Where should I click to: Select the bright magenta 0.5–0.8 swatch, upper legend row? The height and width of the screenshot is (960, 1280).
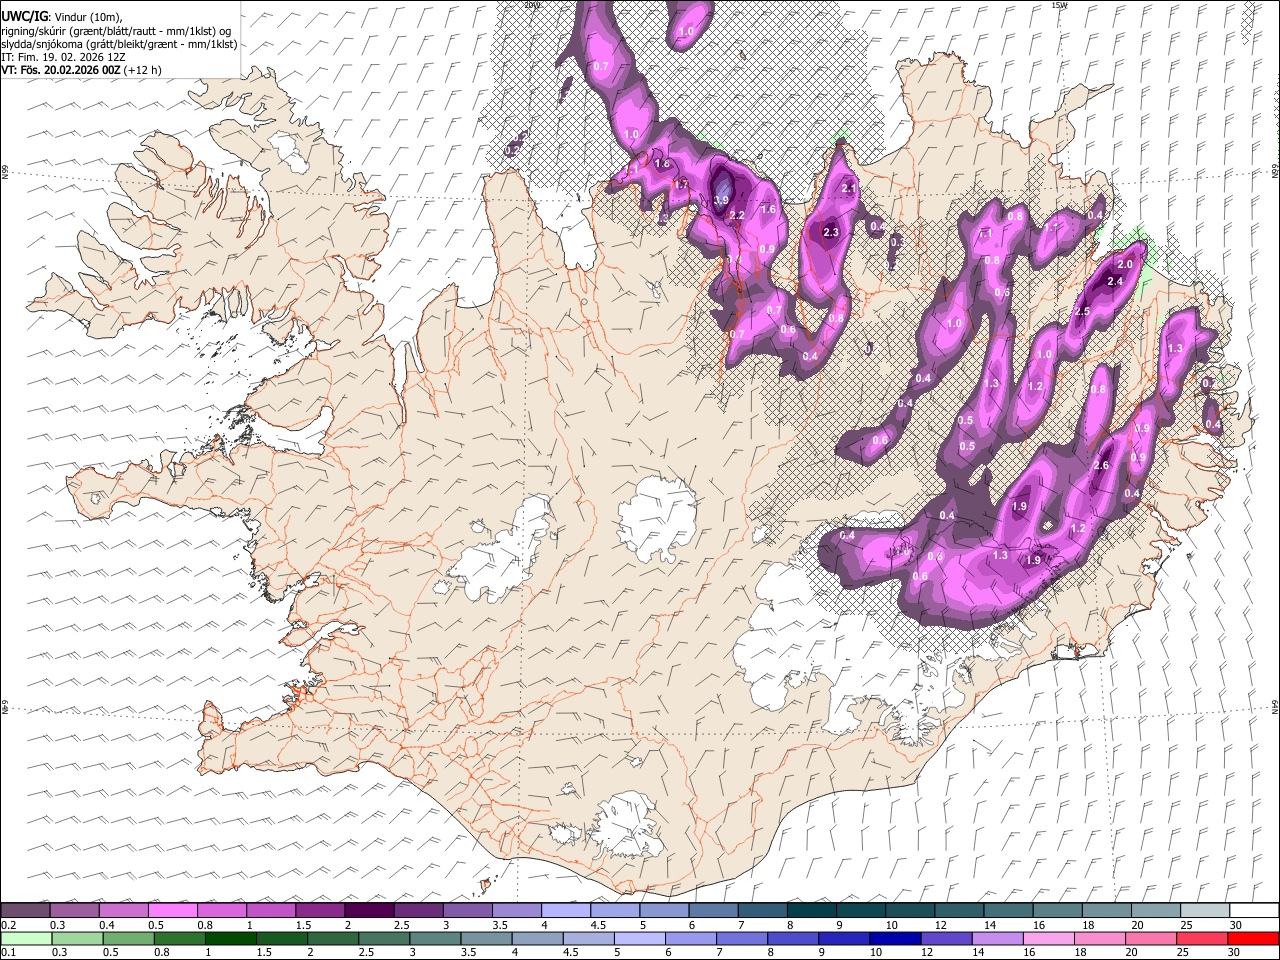pos(172,911)
